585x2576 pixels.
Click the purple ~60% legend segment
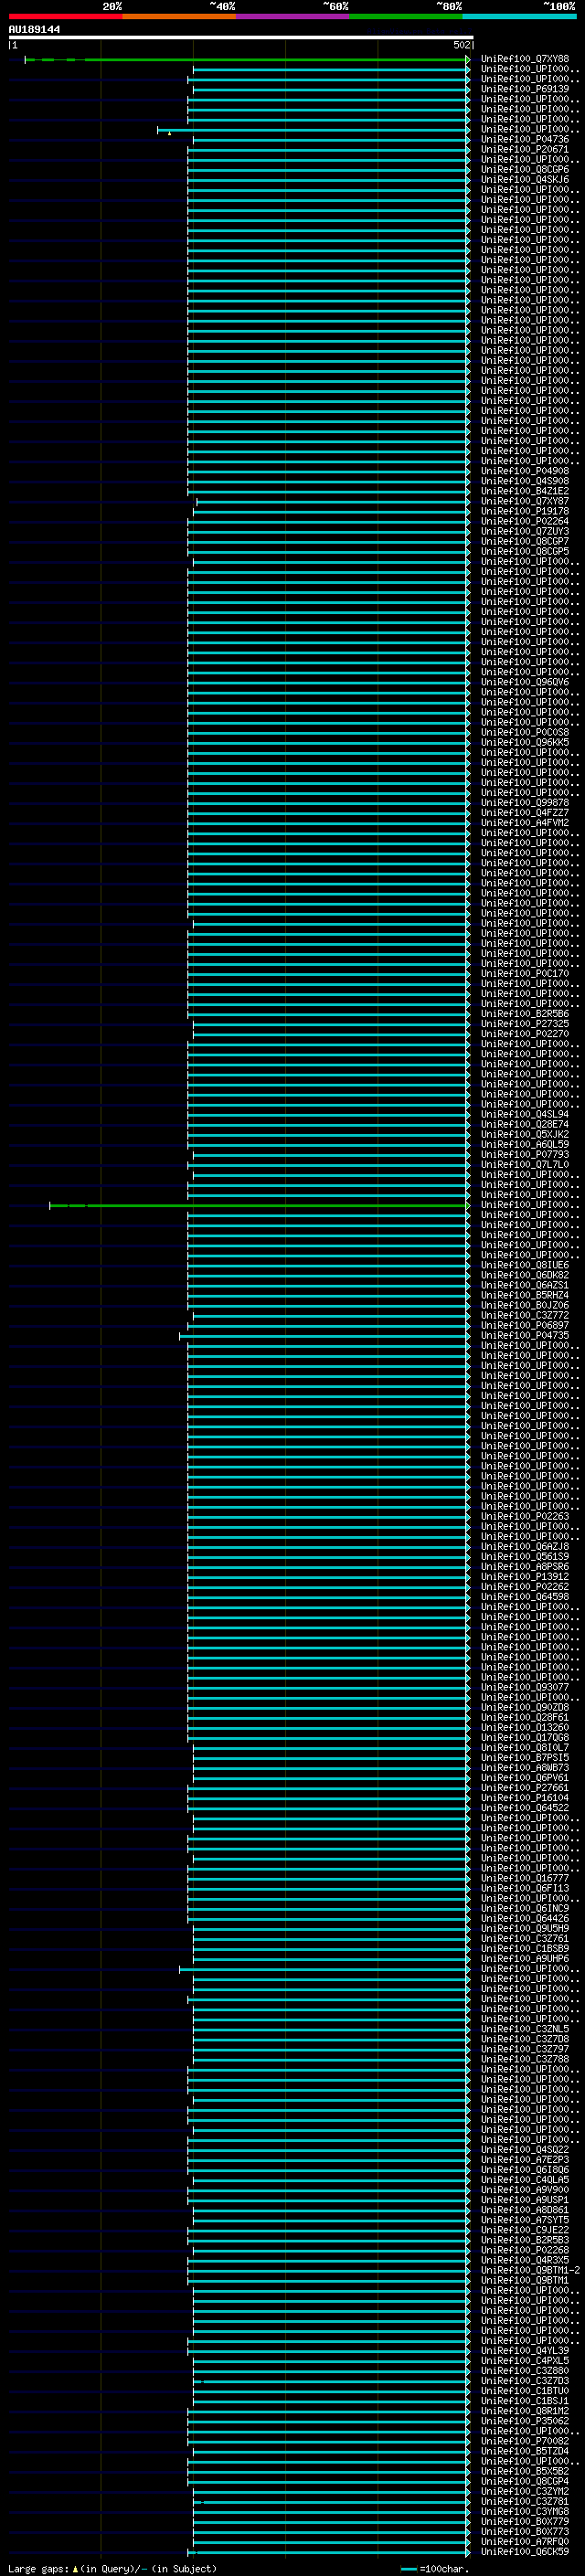pos(293,16)
